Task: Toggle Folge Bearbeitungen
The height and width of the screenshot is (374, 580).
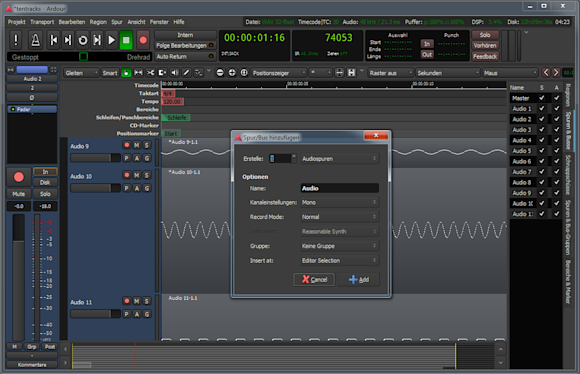Action: click(185, 46)
